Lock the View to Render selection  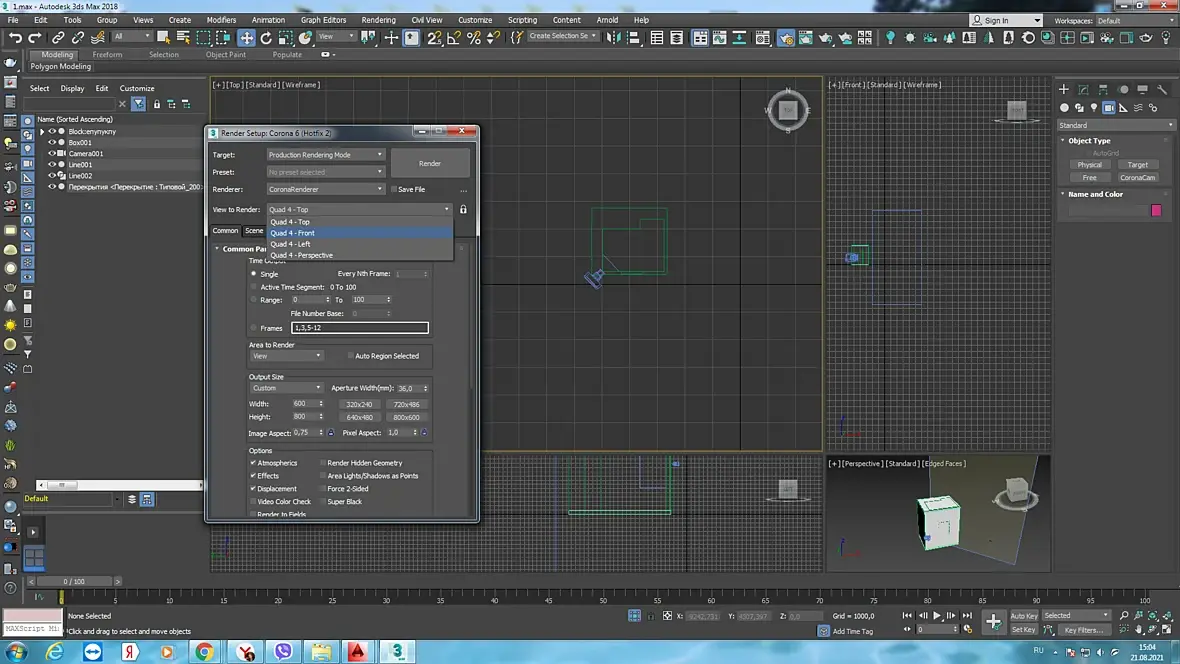463,210
